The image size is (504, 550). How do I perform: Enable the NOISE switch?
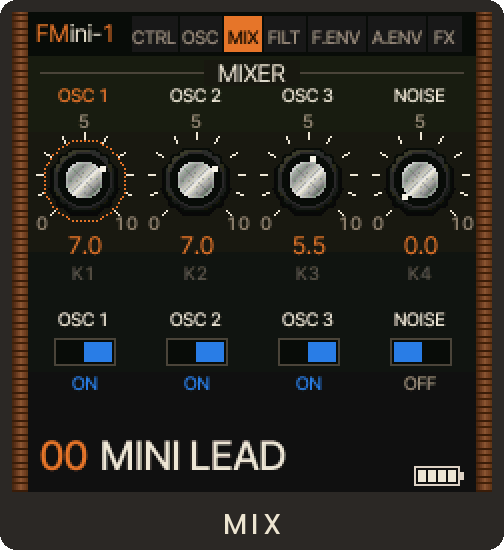421,352
